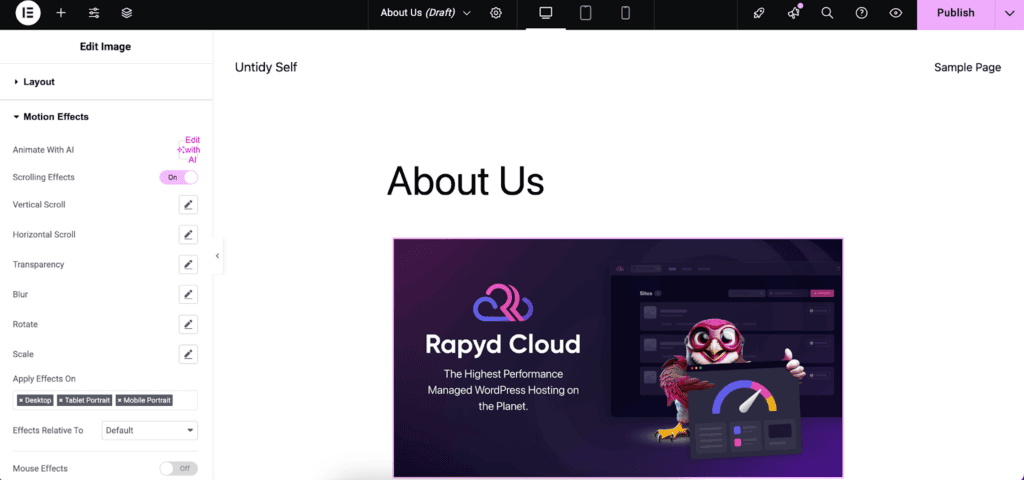Edit Horizontal Scroll effect settings

[188, 234]
